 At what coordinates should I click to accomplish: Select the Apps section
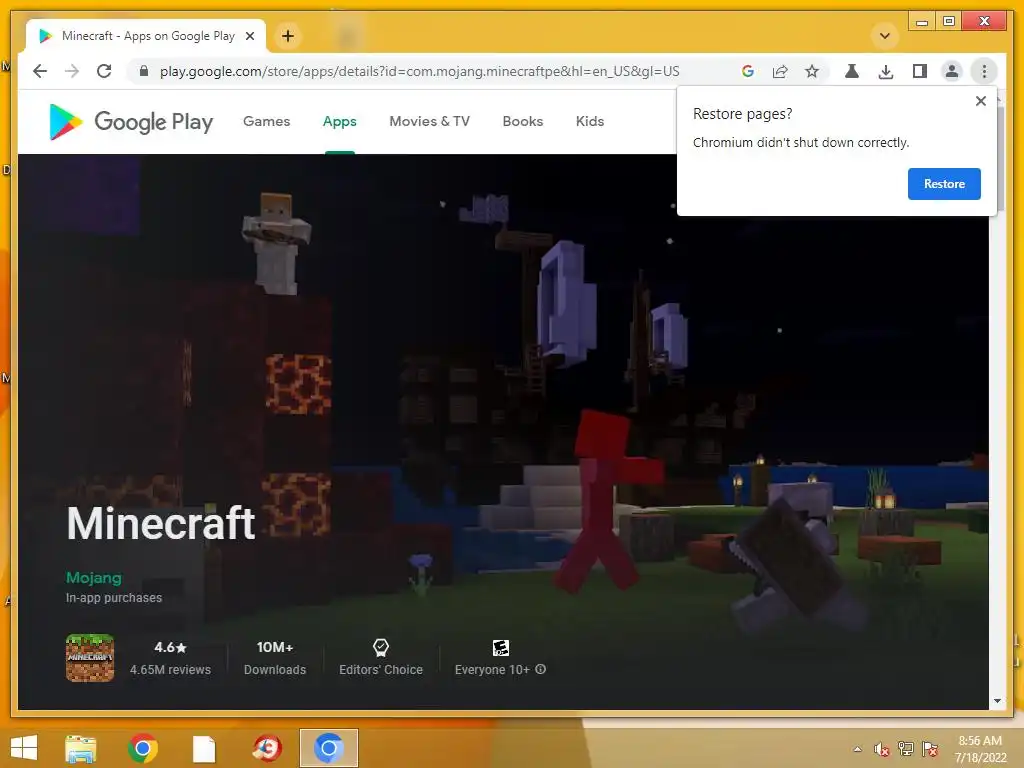pyautogui.click(x=340, y=121)
